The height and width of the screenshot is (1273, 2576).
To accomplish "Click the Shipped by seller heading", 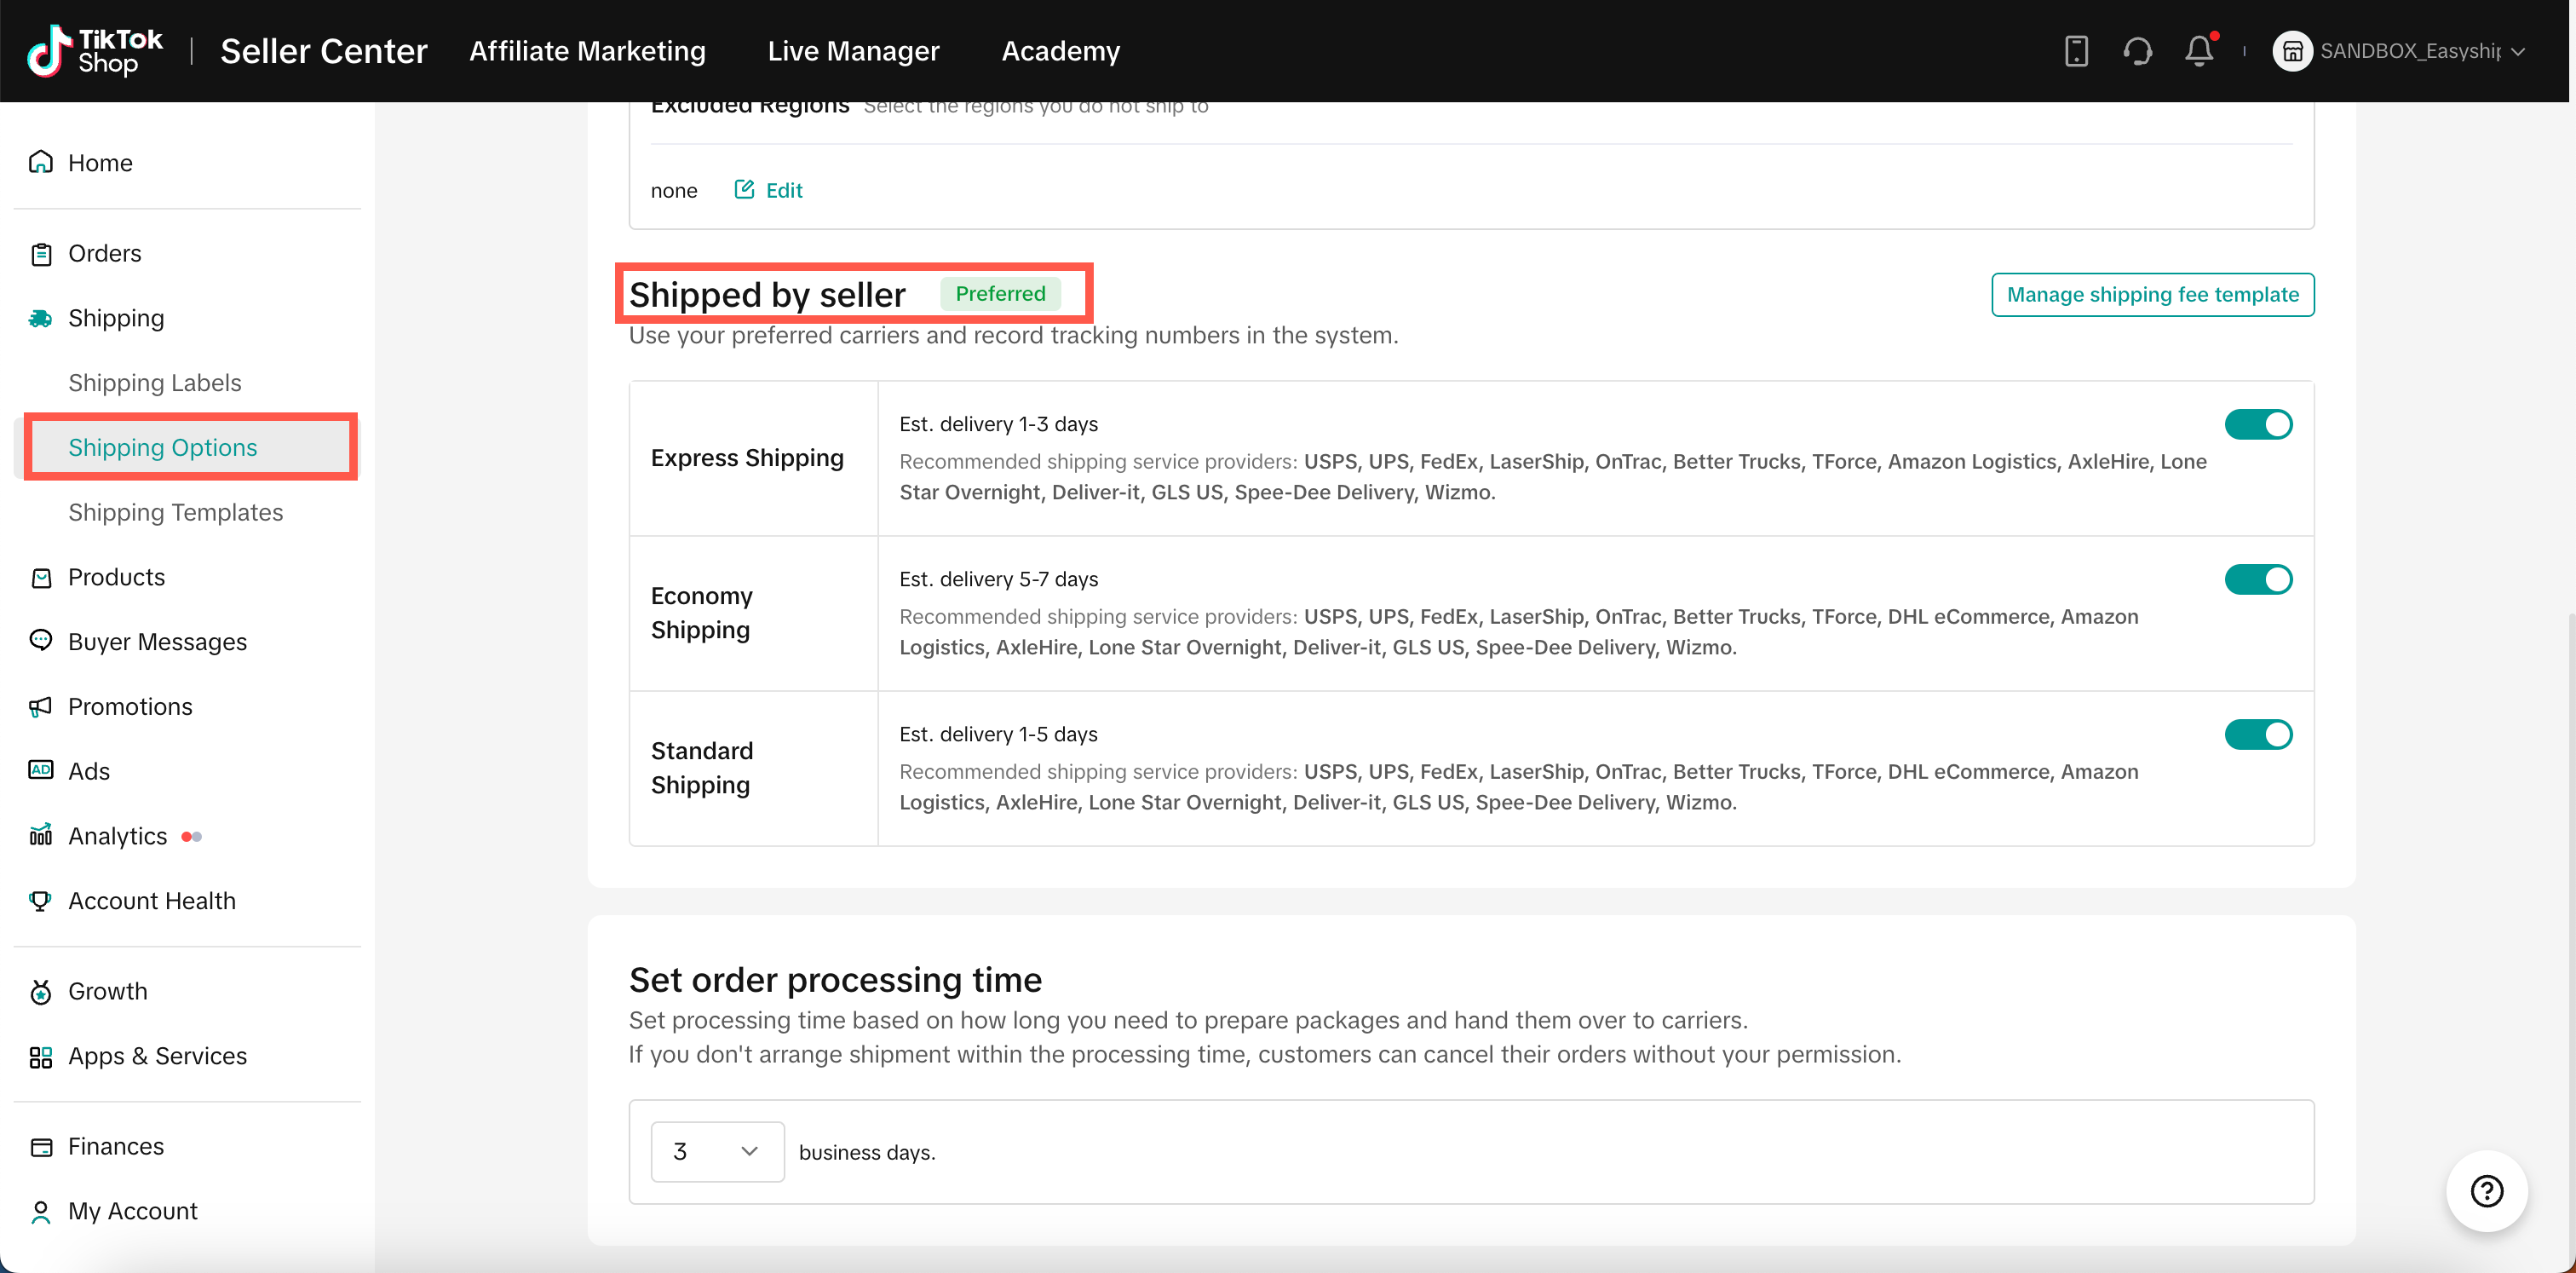I will tap(767, 295).
